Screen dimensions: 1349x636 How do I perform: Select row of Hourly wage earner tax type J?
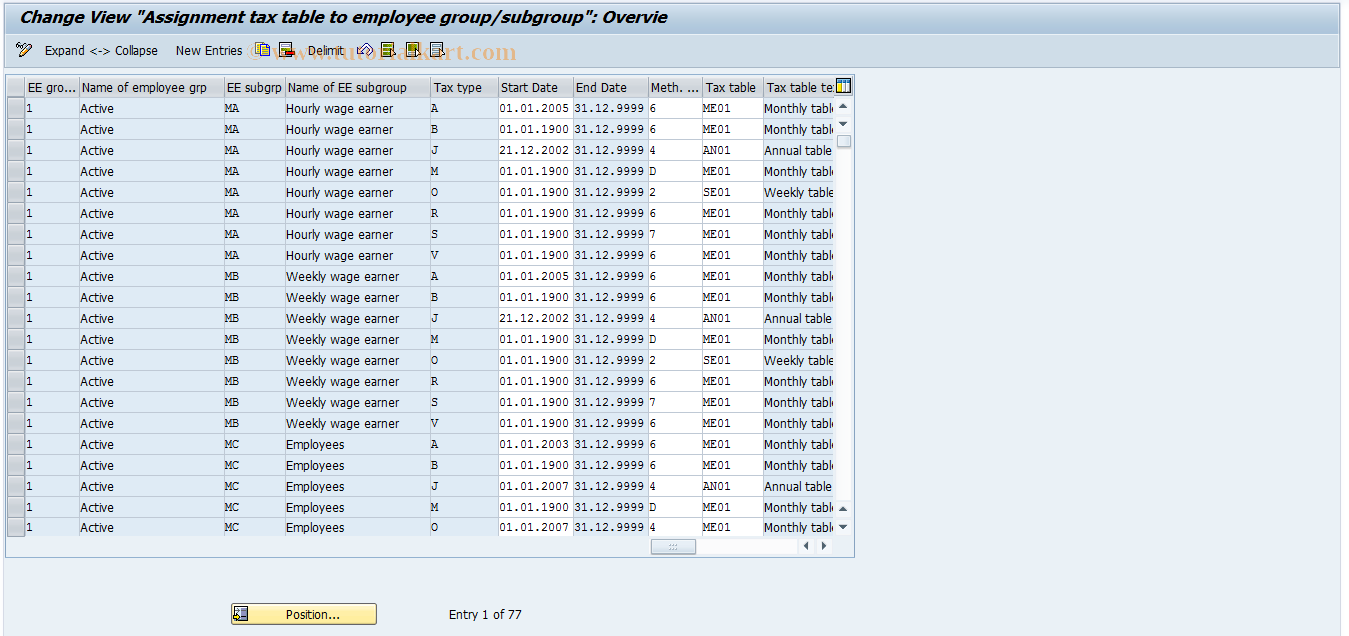[x=16, y=150]
